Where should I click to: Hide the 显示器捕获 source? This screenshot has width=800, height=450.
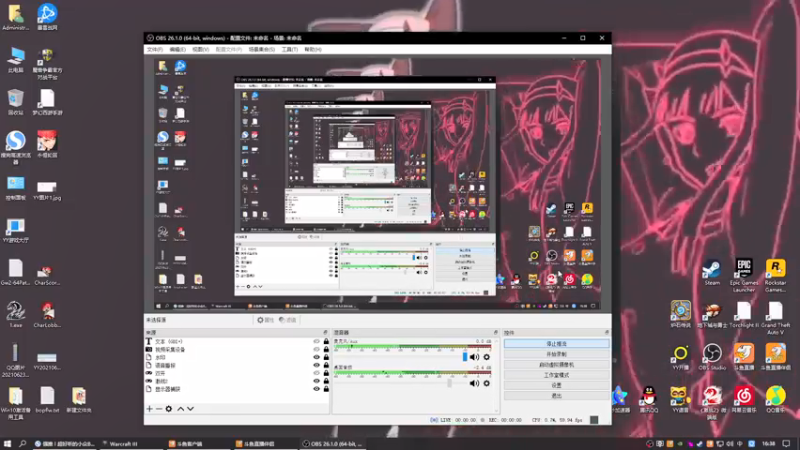[x=316, y=389]
